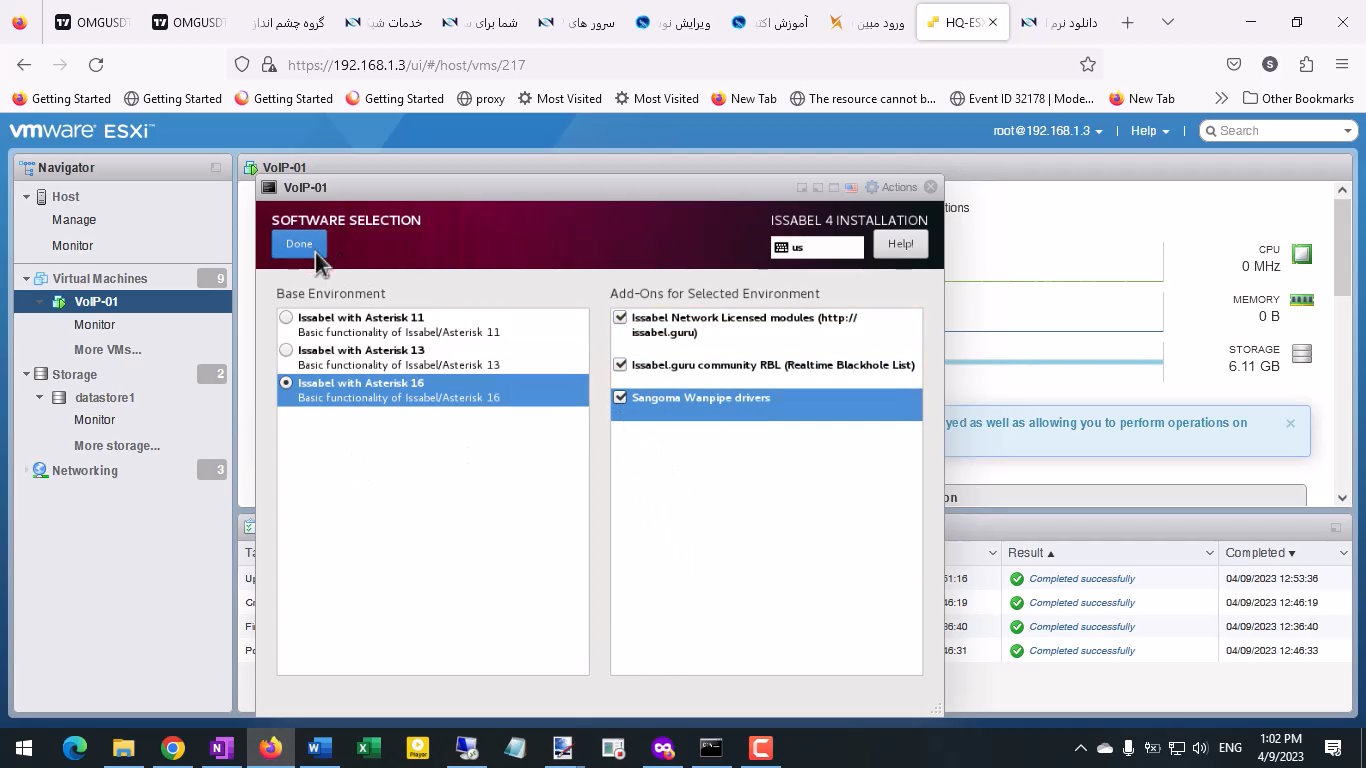The width and height of the screenshot is (1366, 768).
Task: Reload the current page
Action: click(x=96, y=65)
